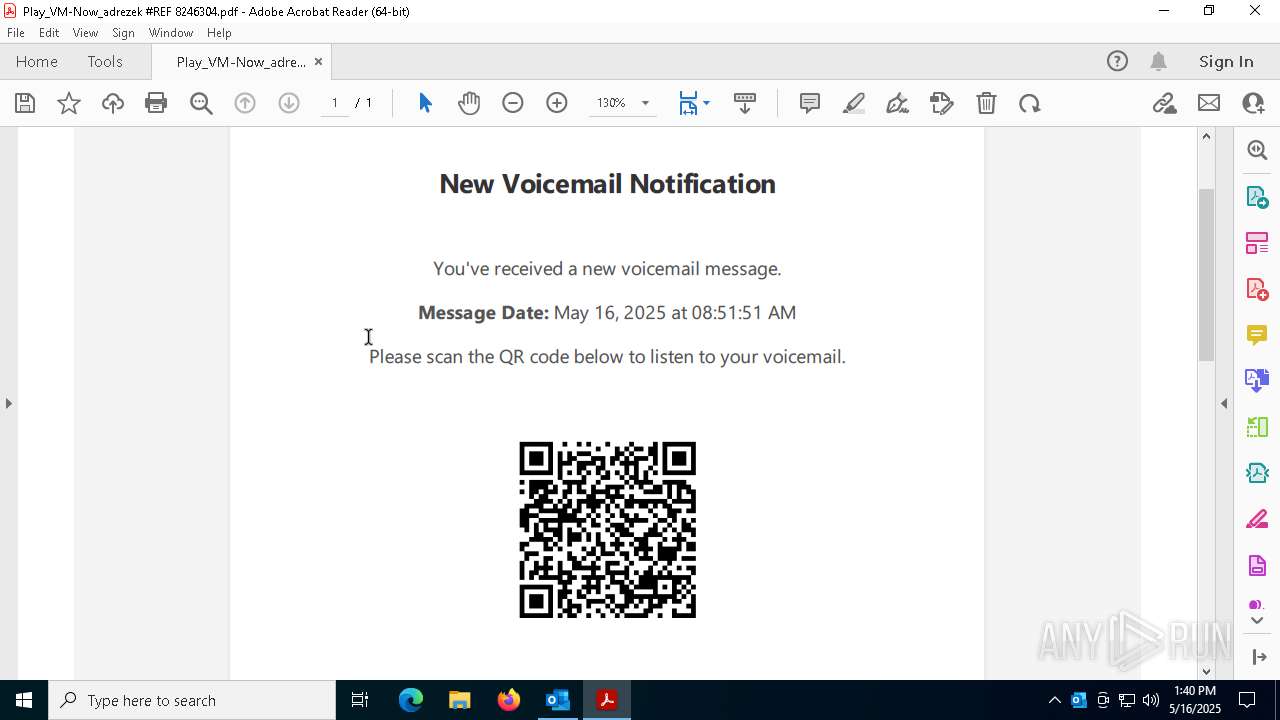Hide the tools pane with the arrow-bar icon
Screen dimensions: 1280x720
[1258, 657]
